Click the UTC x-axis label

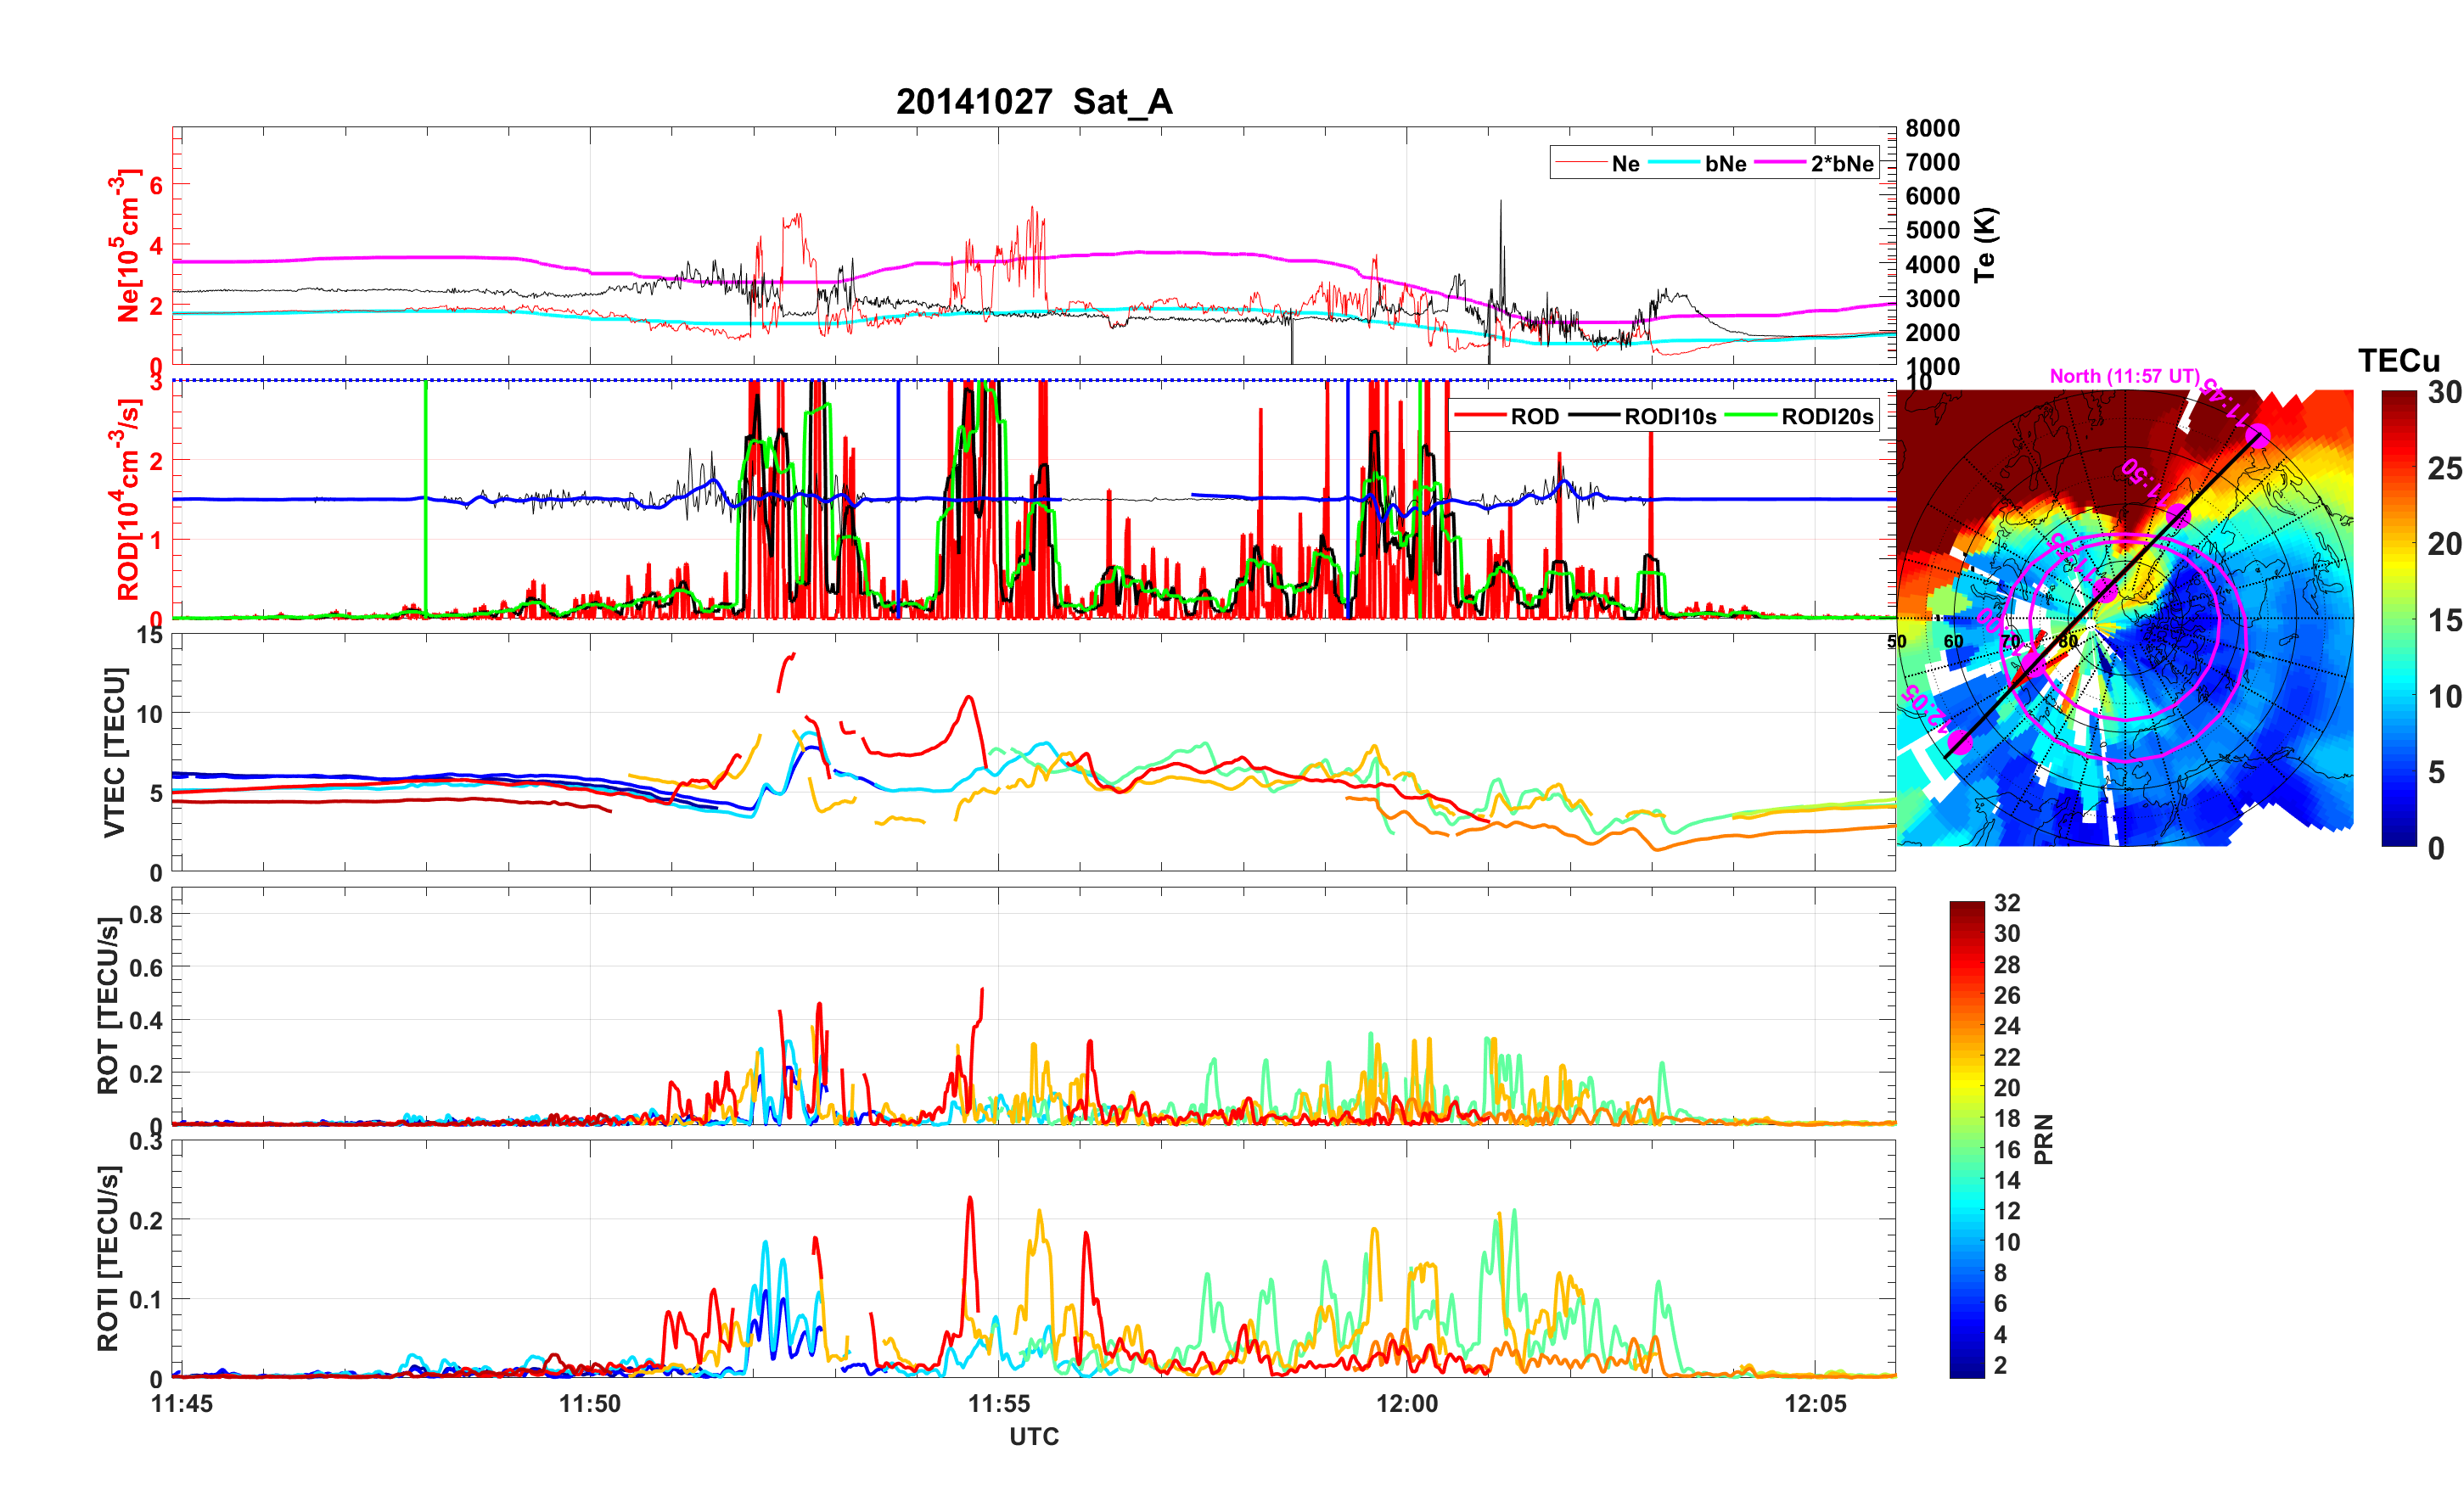[x=1033, y=1436]
